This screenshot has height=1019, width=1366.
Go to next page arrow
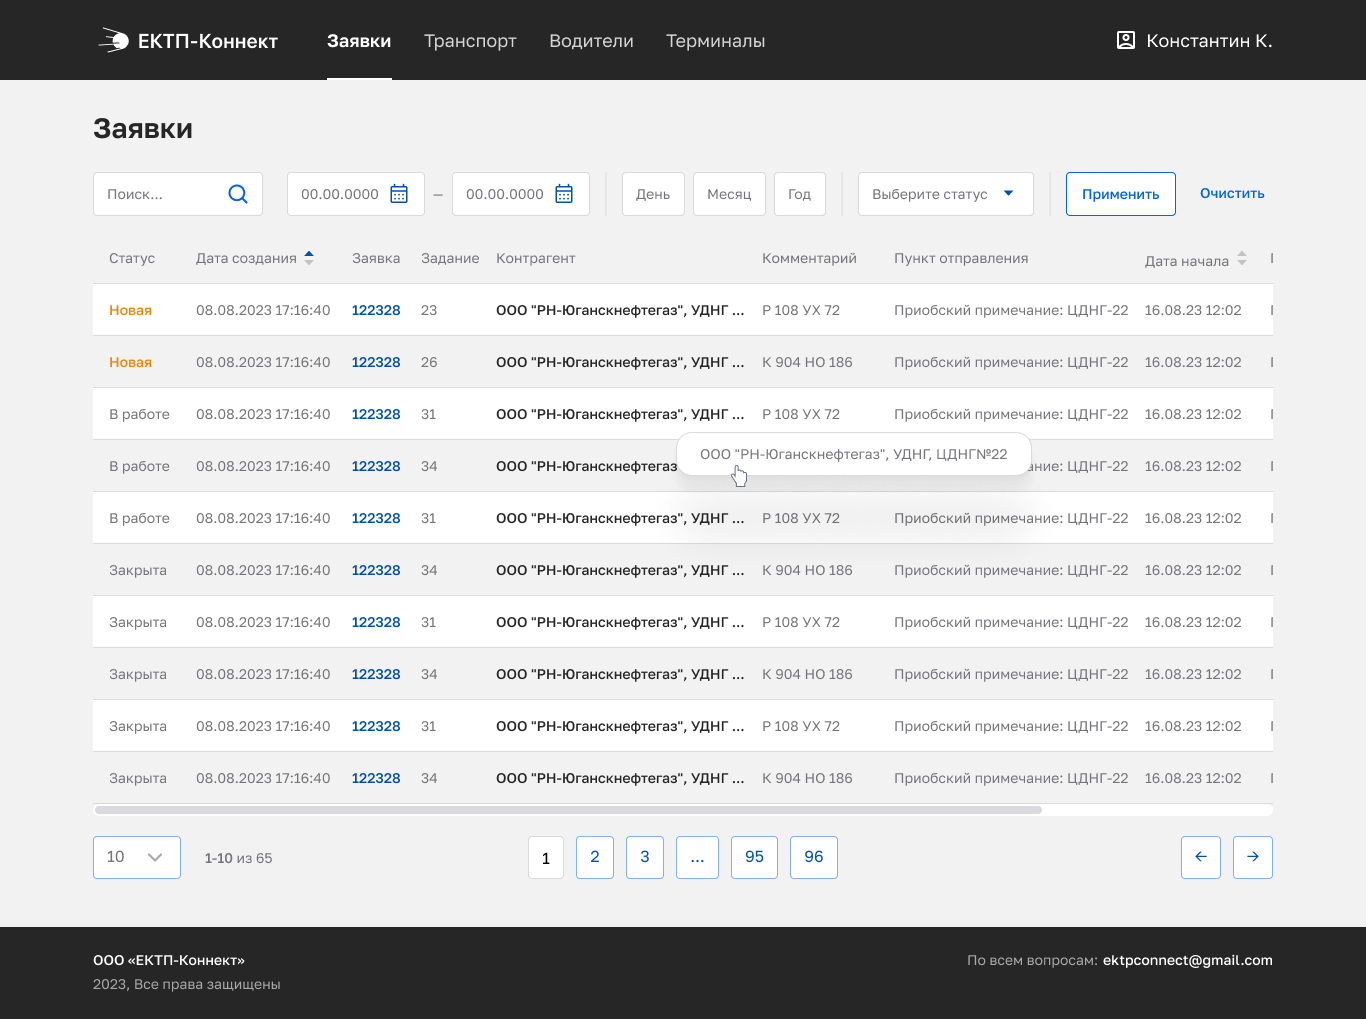1253,857
